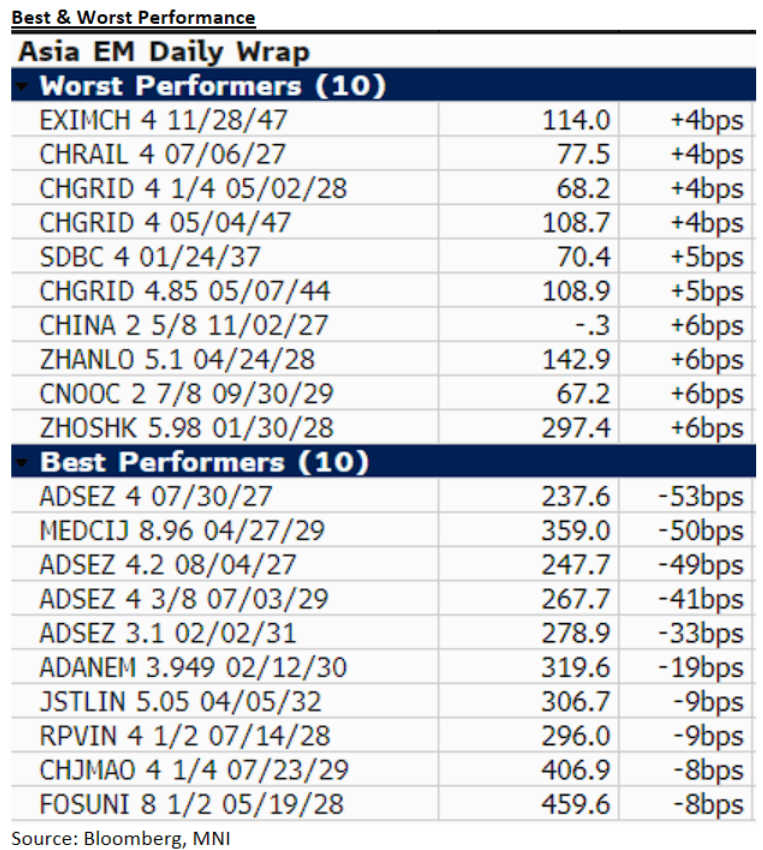Click the -8bps change for FOSUNI
Screen dimensions: 763x850
coord(708,805)
